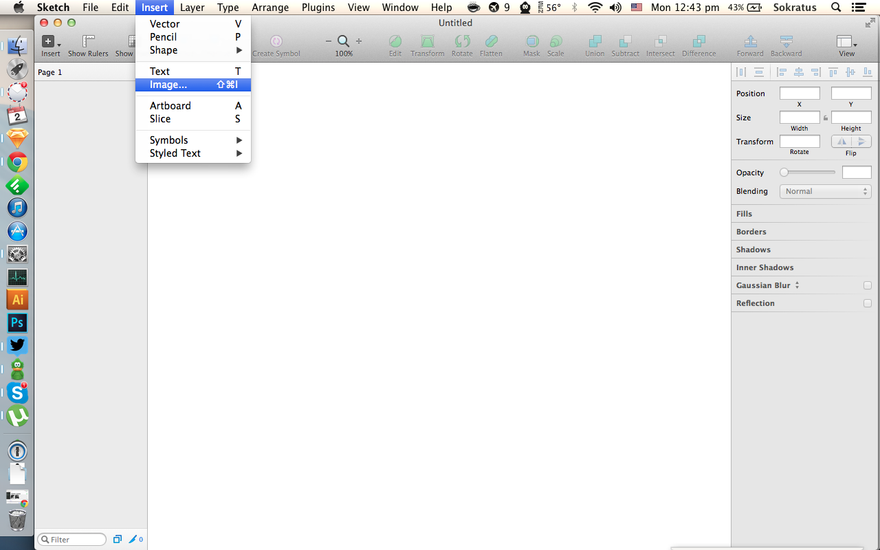Align layers horizontal center
The width and height of the screenshot is (880, 550).
coord(799,72)
